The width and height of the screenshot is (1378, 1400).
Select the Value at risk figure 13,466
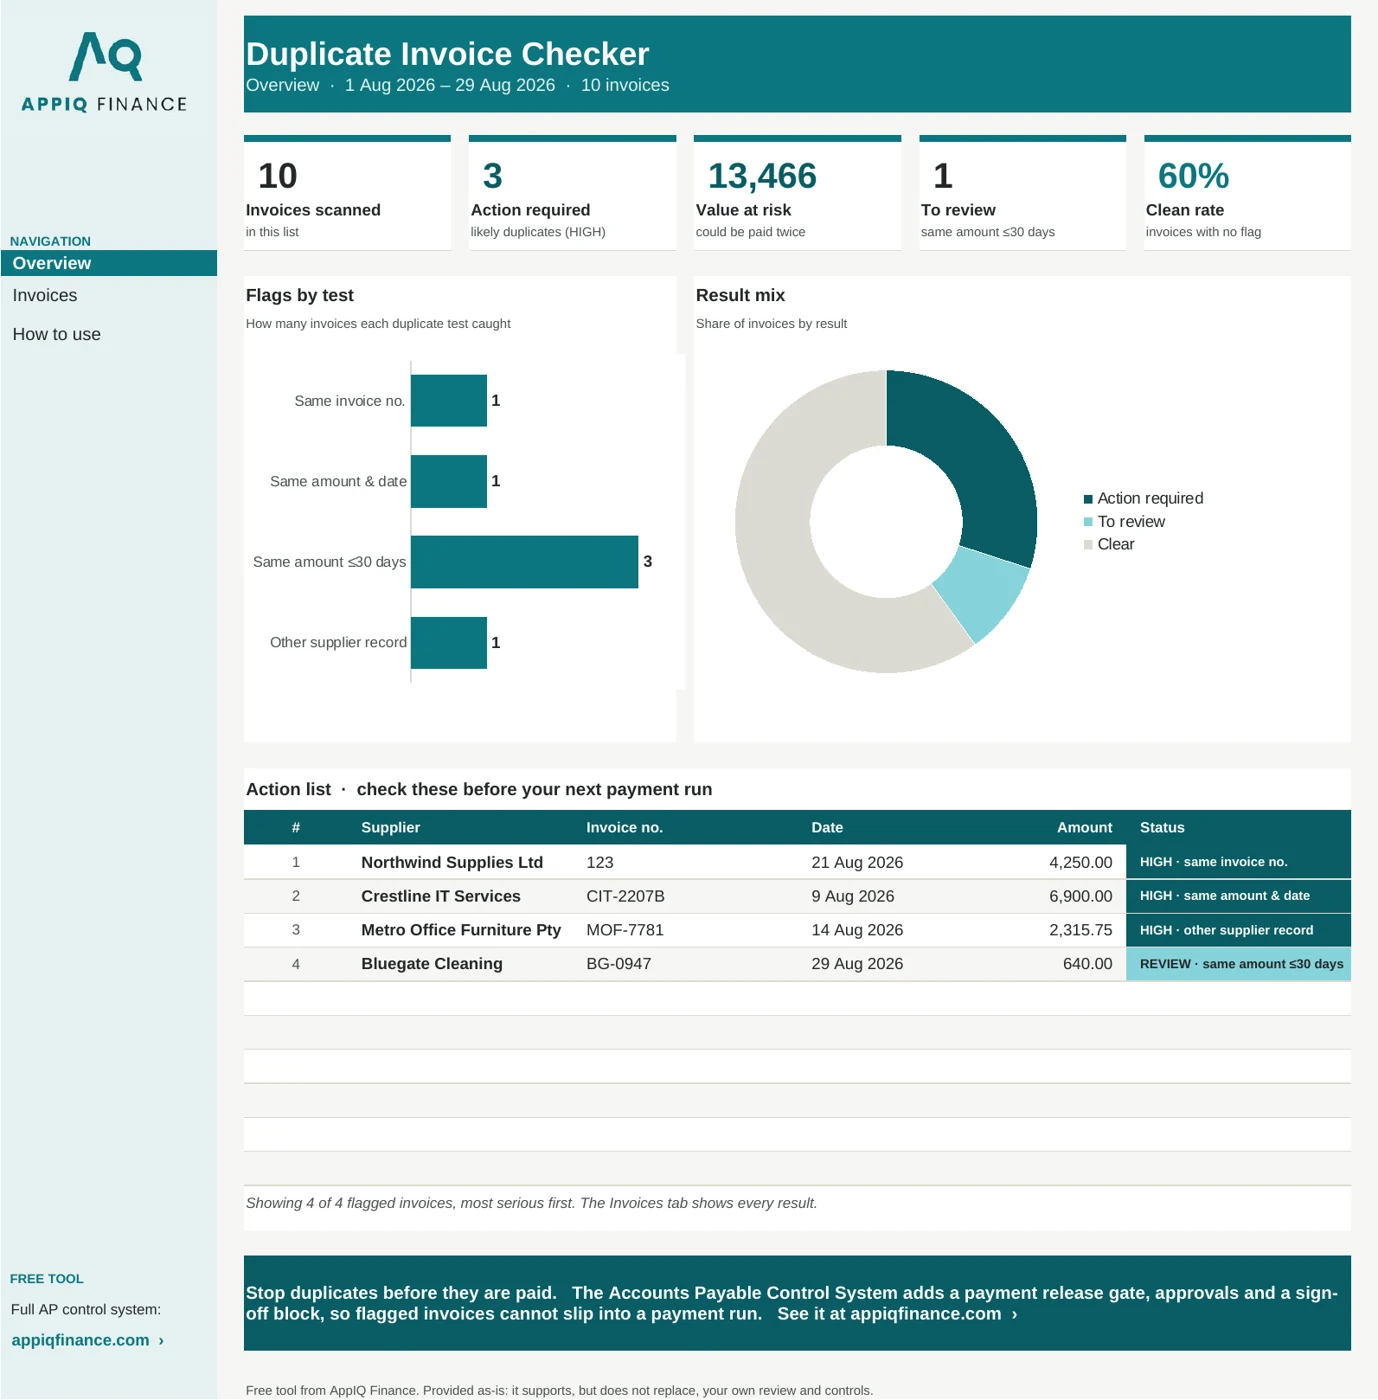coord(762,176)
